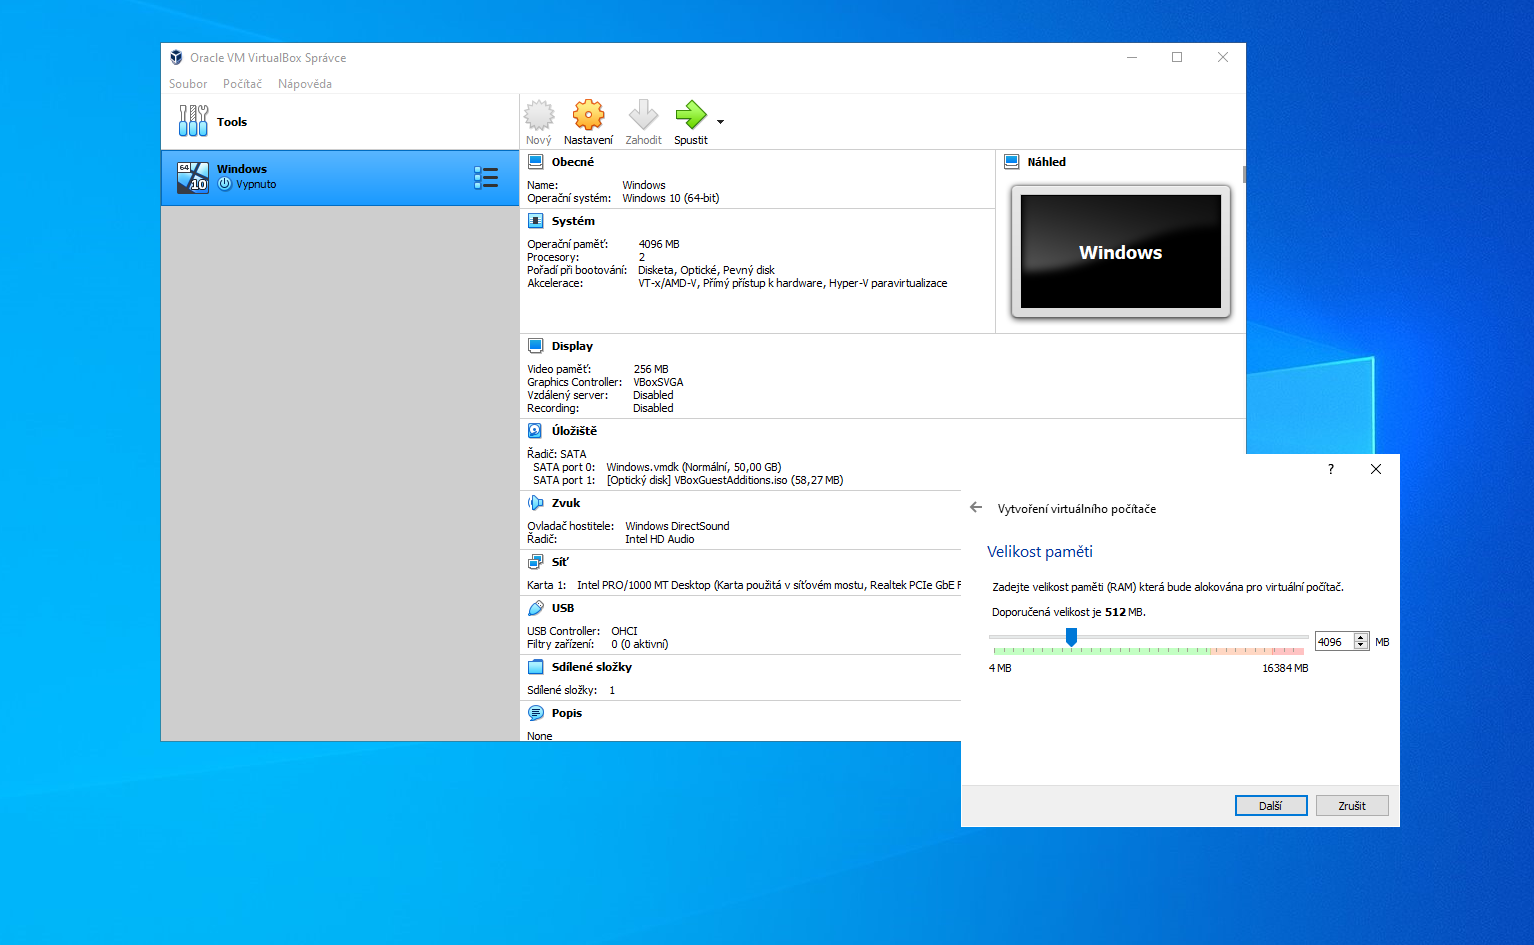Viewport: 1534px width, 945px height.
Task: Click the Intel HD Audio controller text
Action: (660, 539)
